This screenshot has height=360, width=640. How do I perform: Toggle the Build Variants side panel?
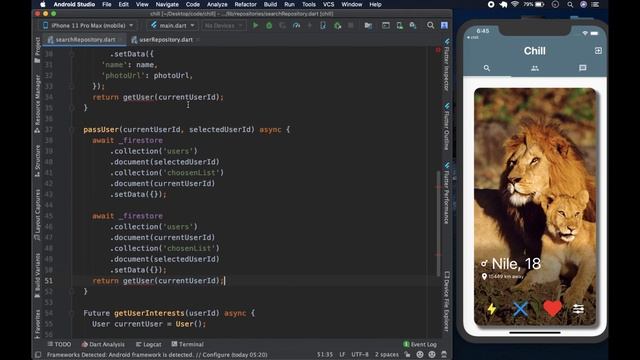click(38, 275)
